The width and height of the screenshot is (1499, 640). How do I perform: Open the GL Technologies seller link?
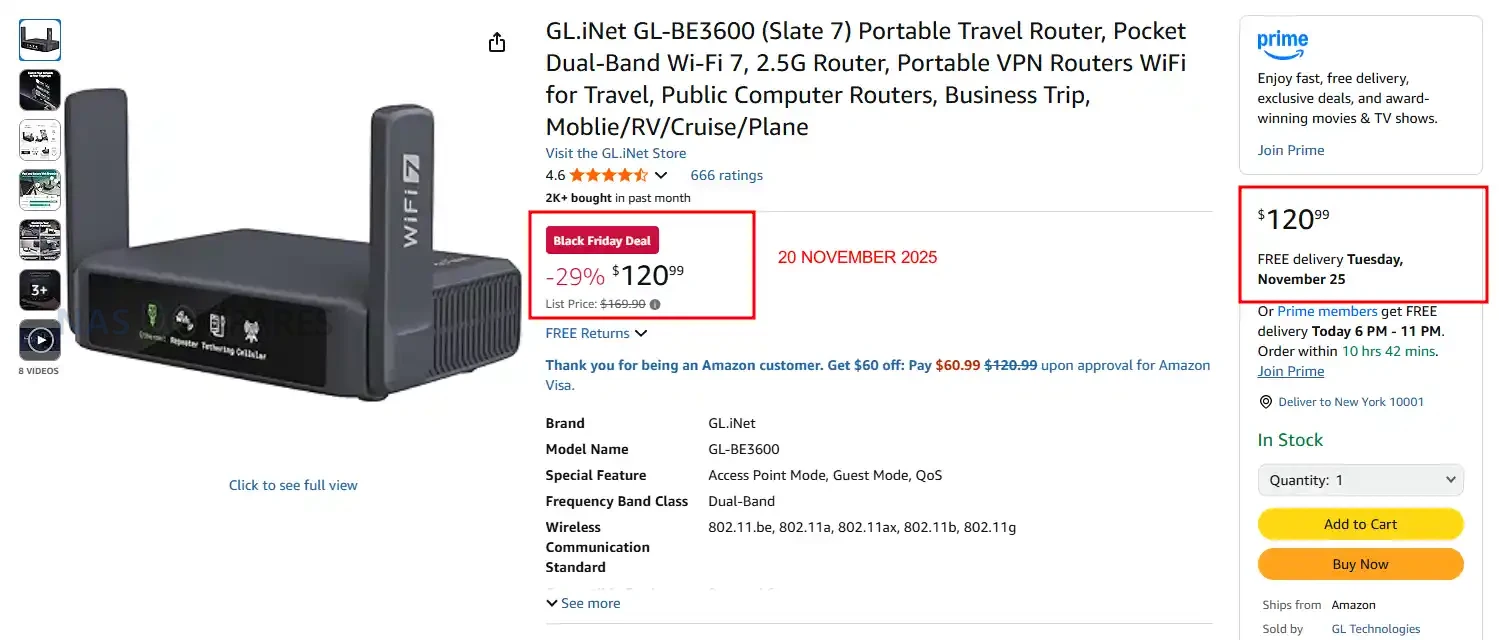pos(1375,629)
